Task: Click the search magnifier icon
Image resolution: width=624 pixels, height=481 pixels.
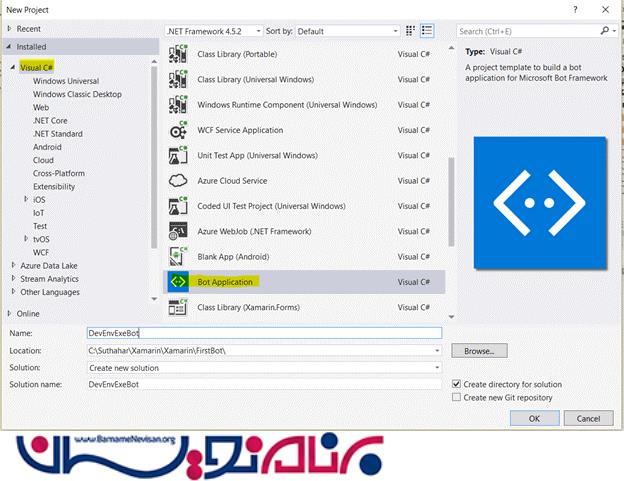Action: point(605,31)
